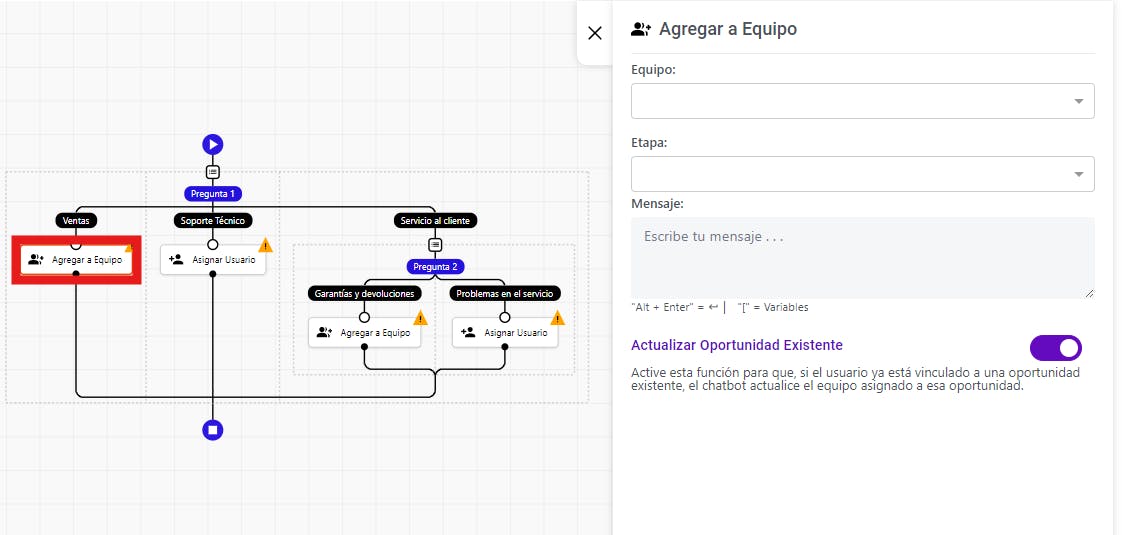The width and height of the screenshot is (1122, 535).
Task: Click the blue stop end node
Action: coord(213,430)
